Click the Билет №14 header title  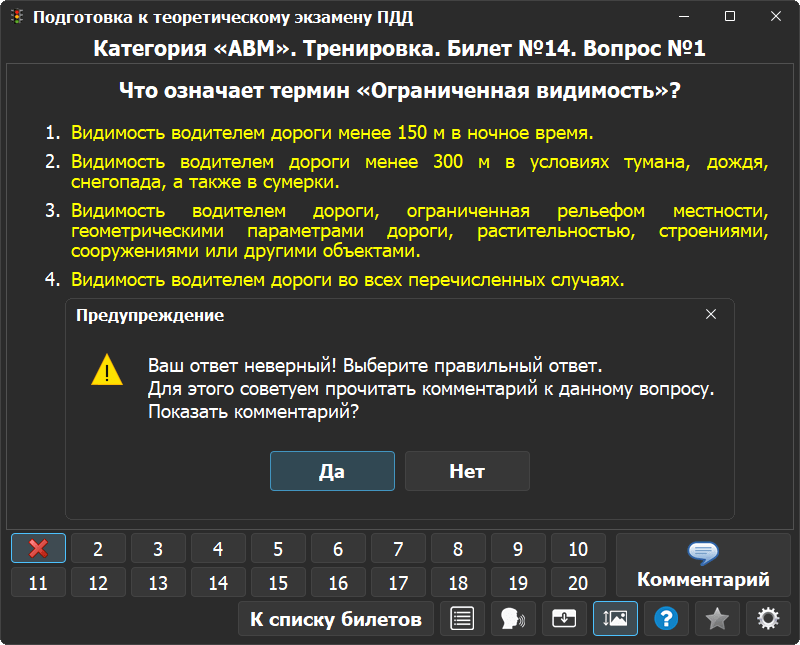(399, 48)
